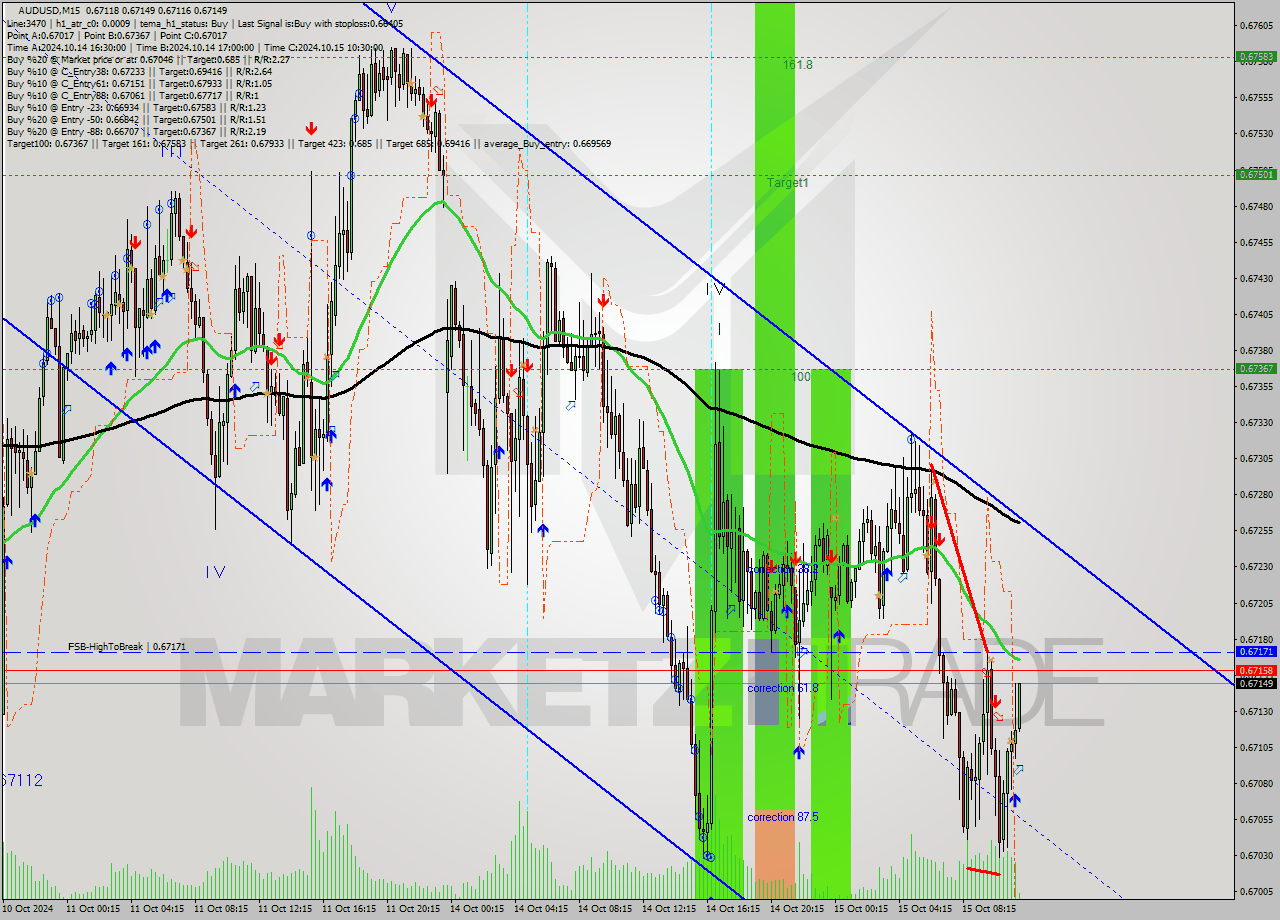Click the 'correction 38.2' label
1280x920 pixels.
click(783, 569)
